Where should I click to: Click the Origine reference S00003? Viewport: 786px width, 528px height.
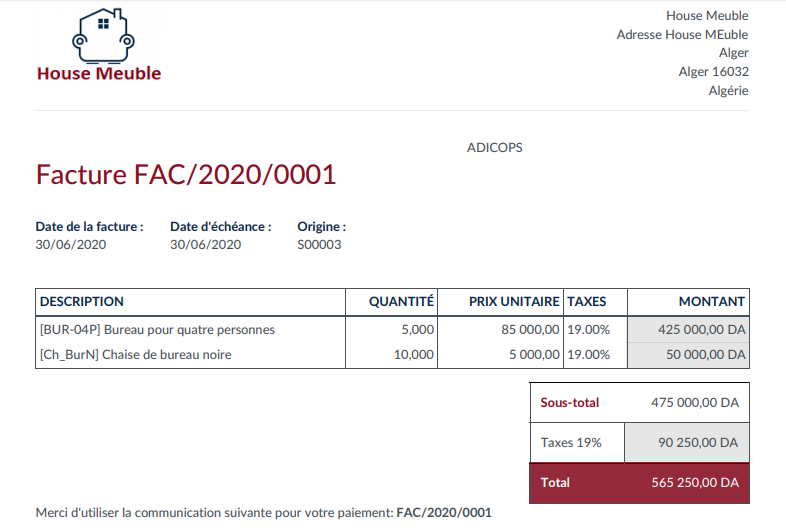click(319, 244)
